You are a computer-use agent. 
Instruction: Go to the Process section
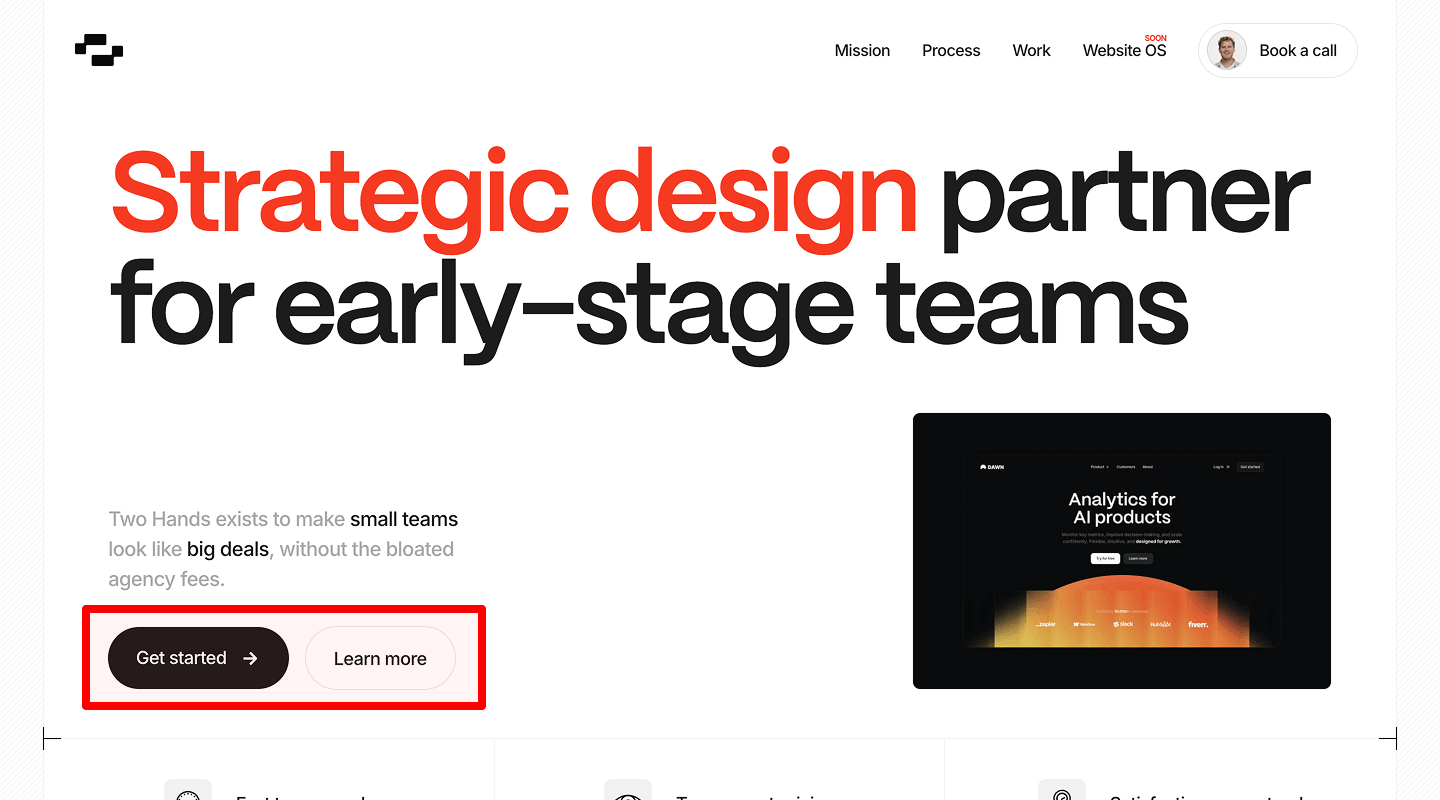951,51
